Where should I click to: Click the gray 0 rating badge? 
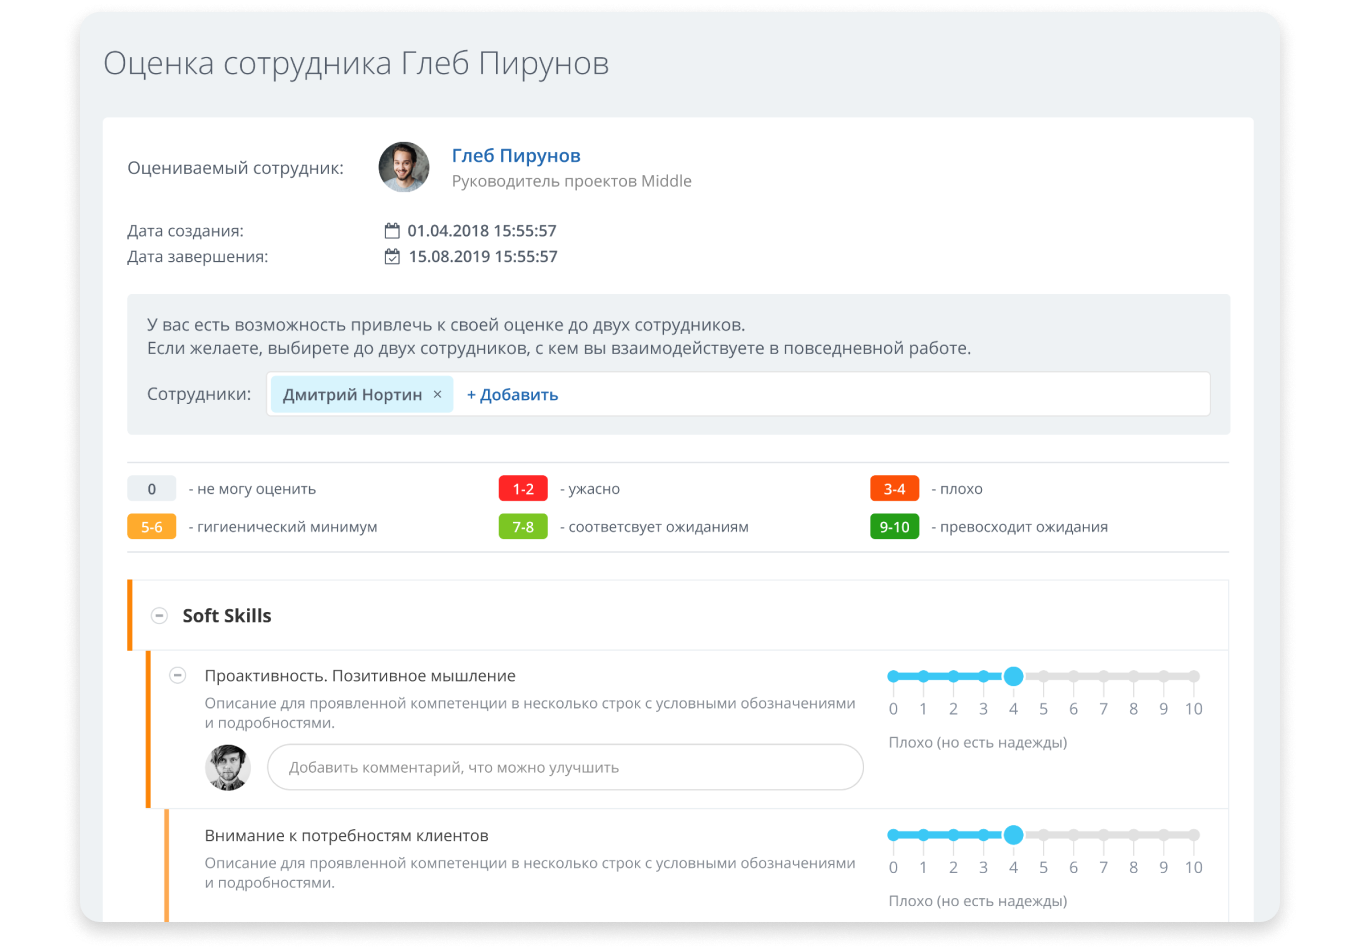[151, 488]
